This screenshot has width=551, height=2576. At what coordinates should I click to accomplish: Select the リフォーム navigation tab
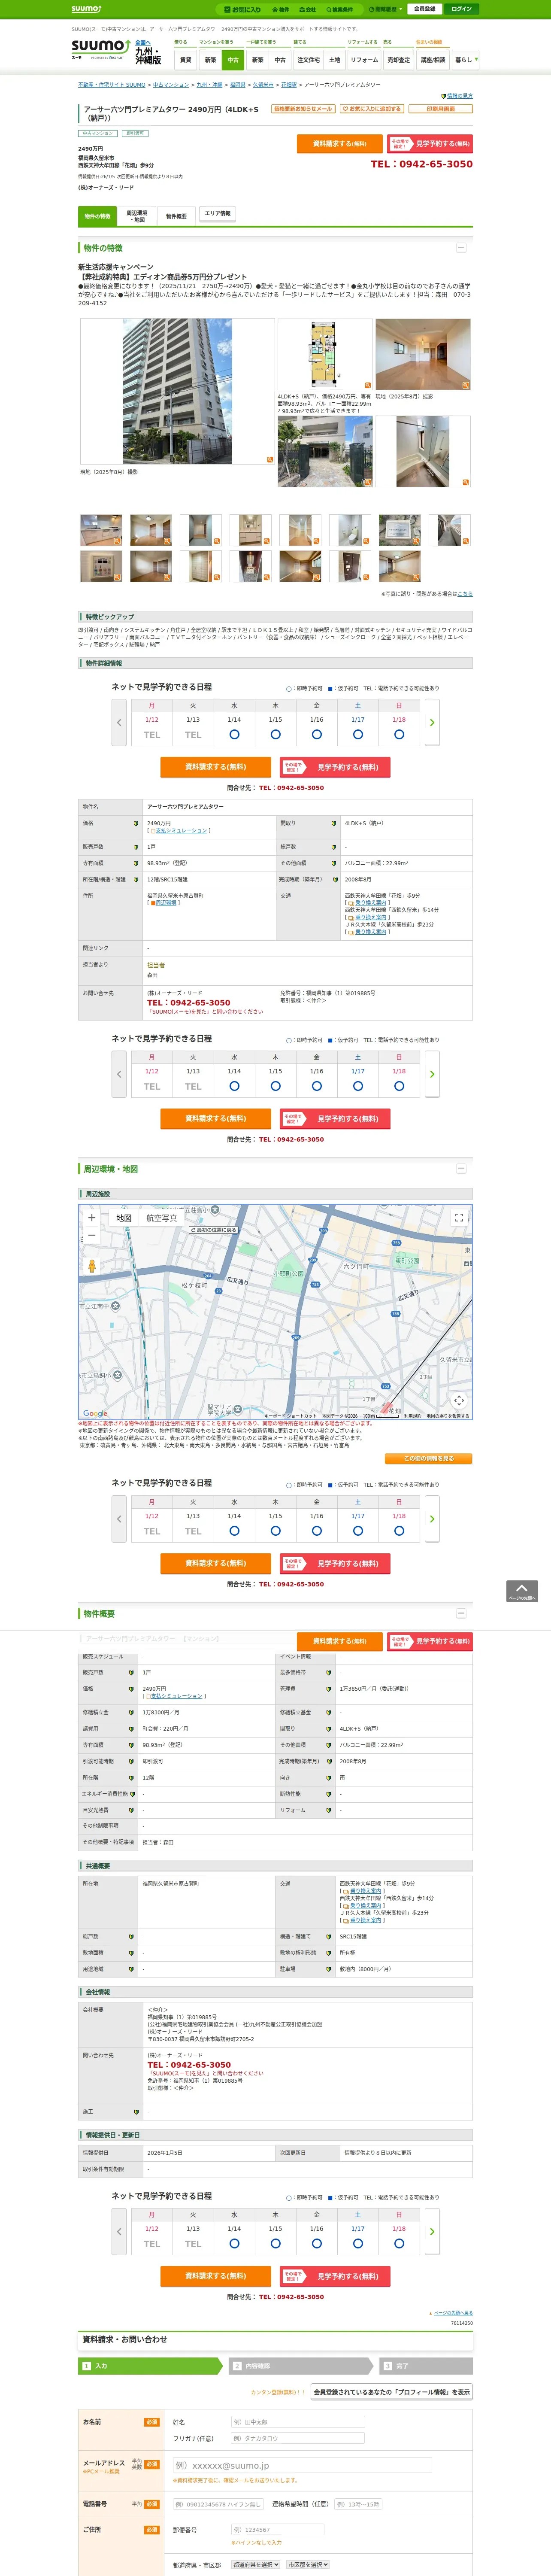(x=364, y=60)
